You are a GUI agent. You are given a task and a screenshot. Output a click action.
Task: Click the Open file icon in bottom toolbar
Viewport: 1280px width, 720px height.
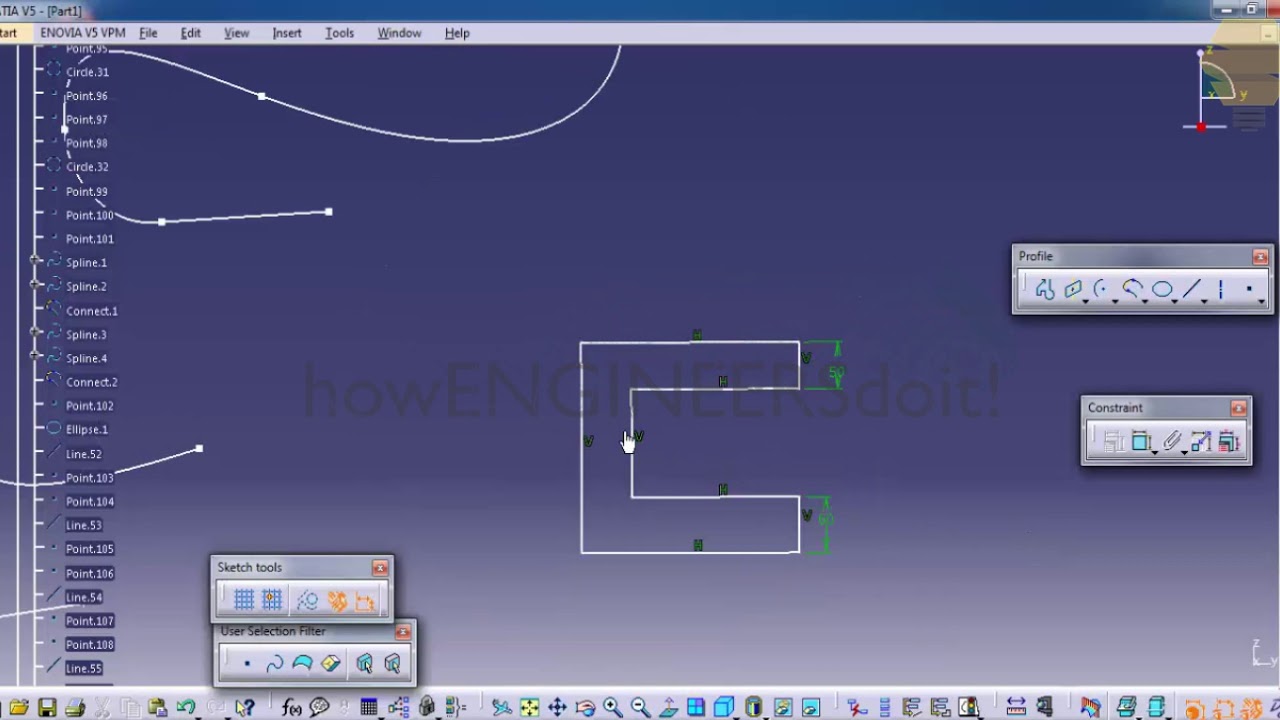pos(19,707)
